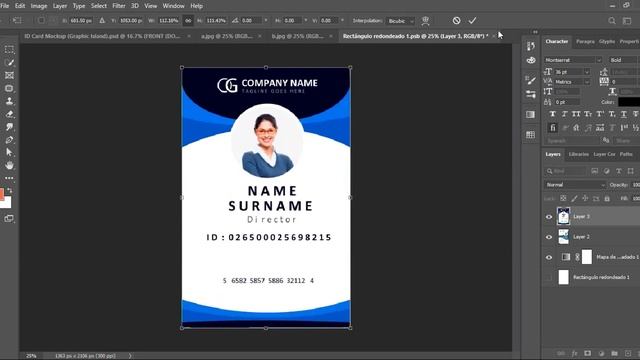640x360 pixels.
Task: Switch to ID Card Mockup document tab
Action: 102,36
